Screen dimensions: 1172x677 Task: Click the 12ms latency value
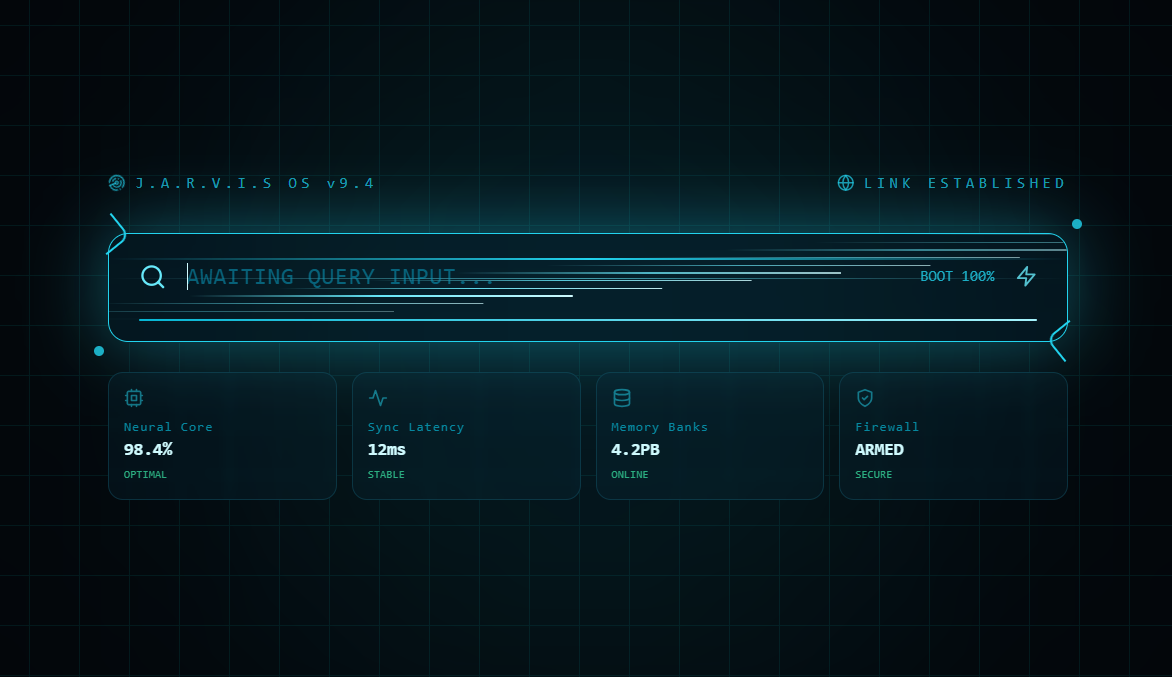386,449
